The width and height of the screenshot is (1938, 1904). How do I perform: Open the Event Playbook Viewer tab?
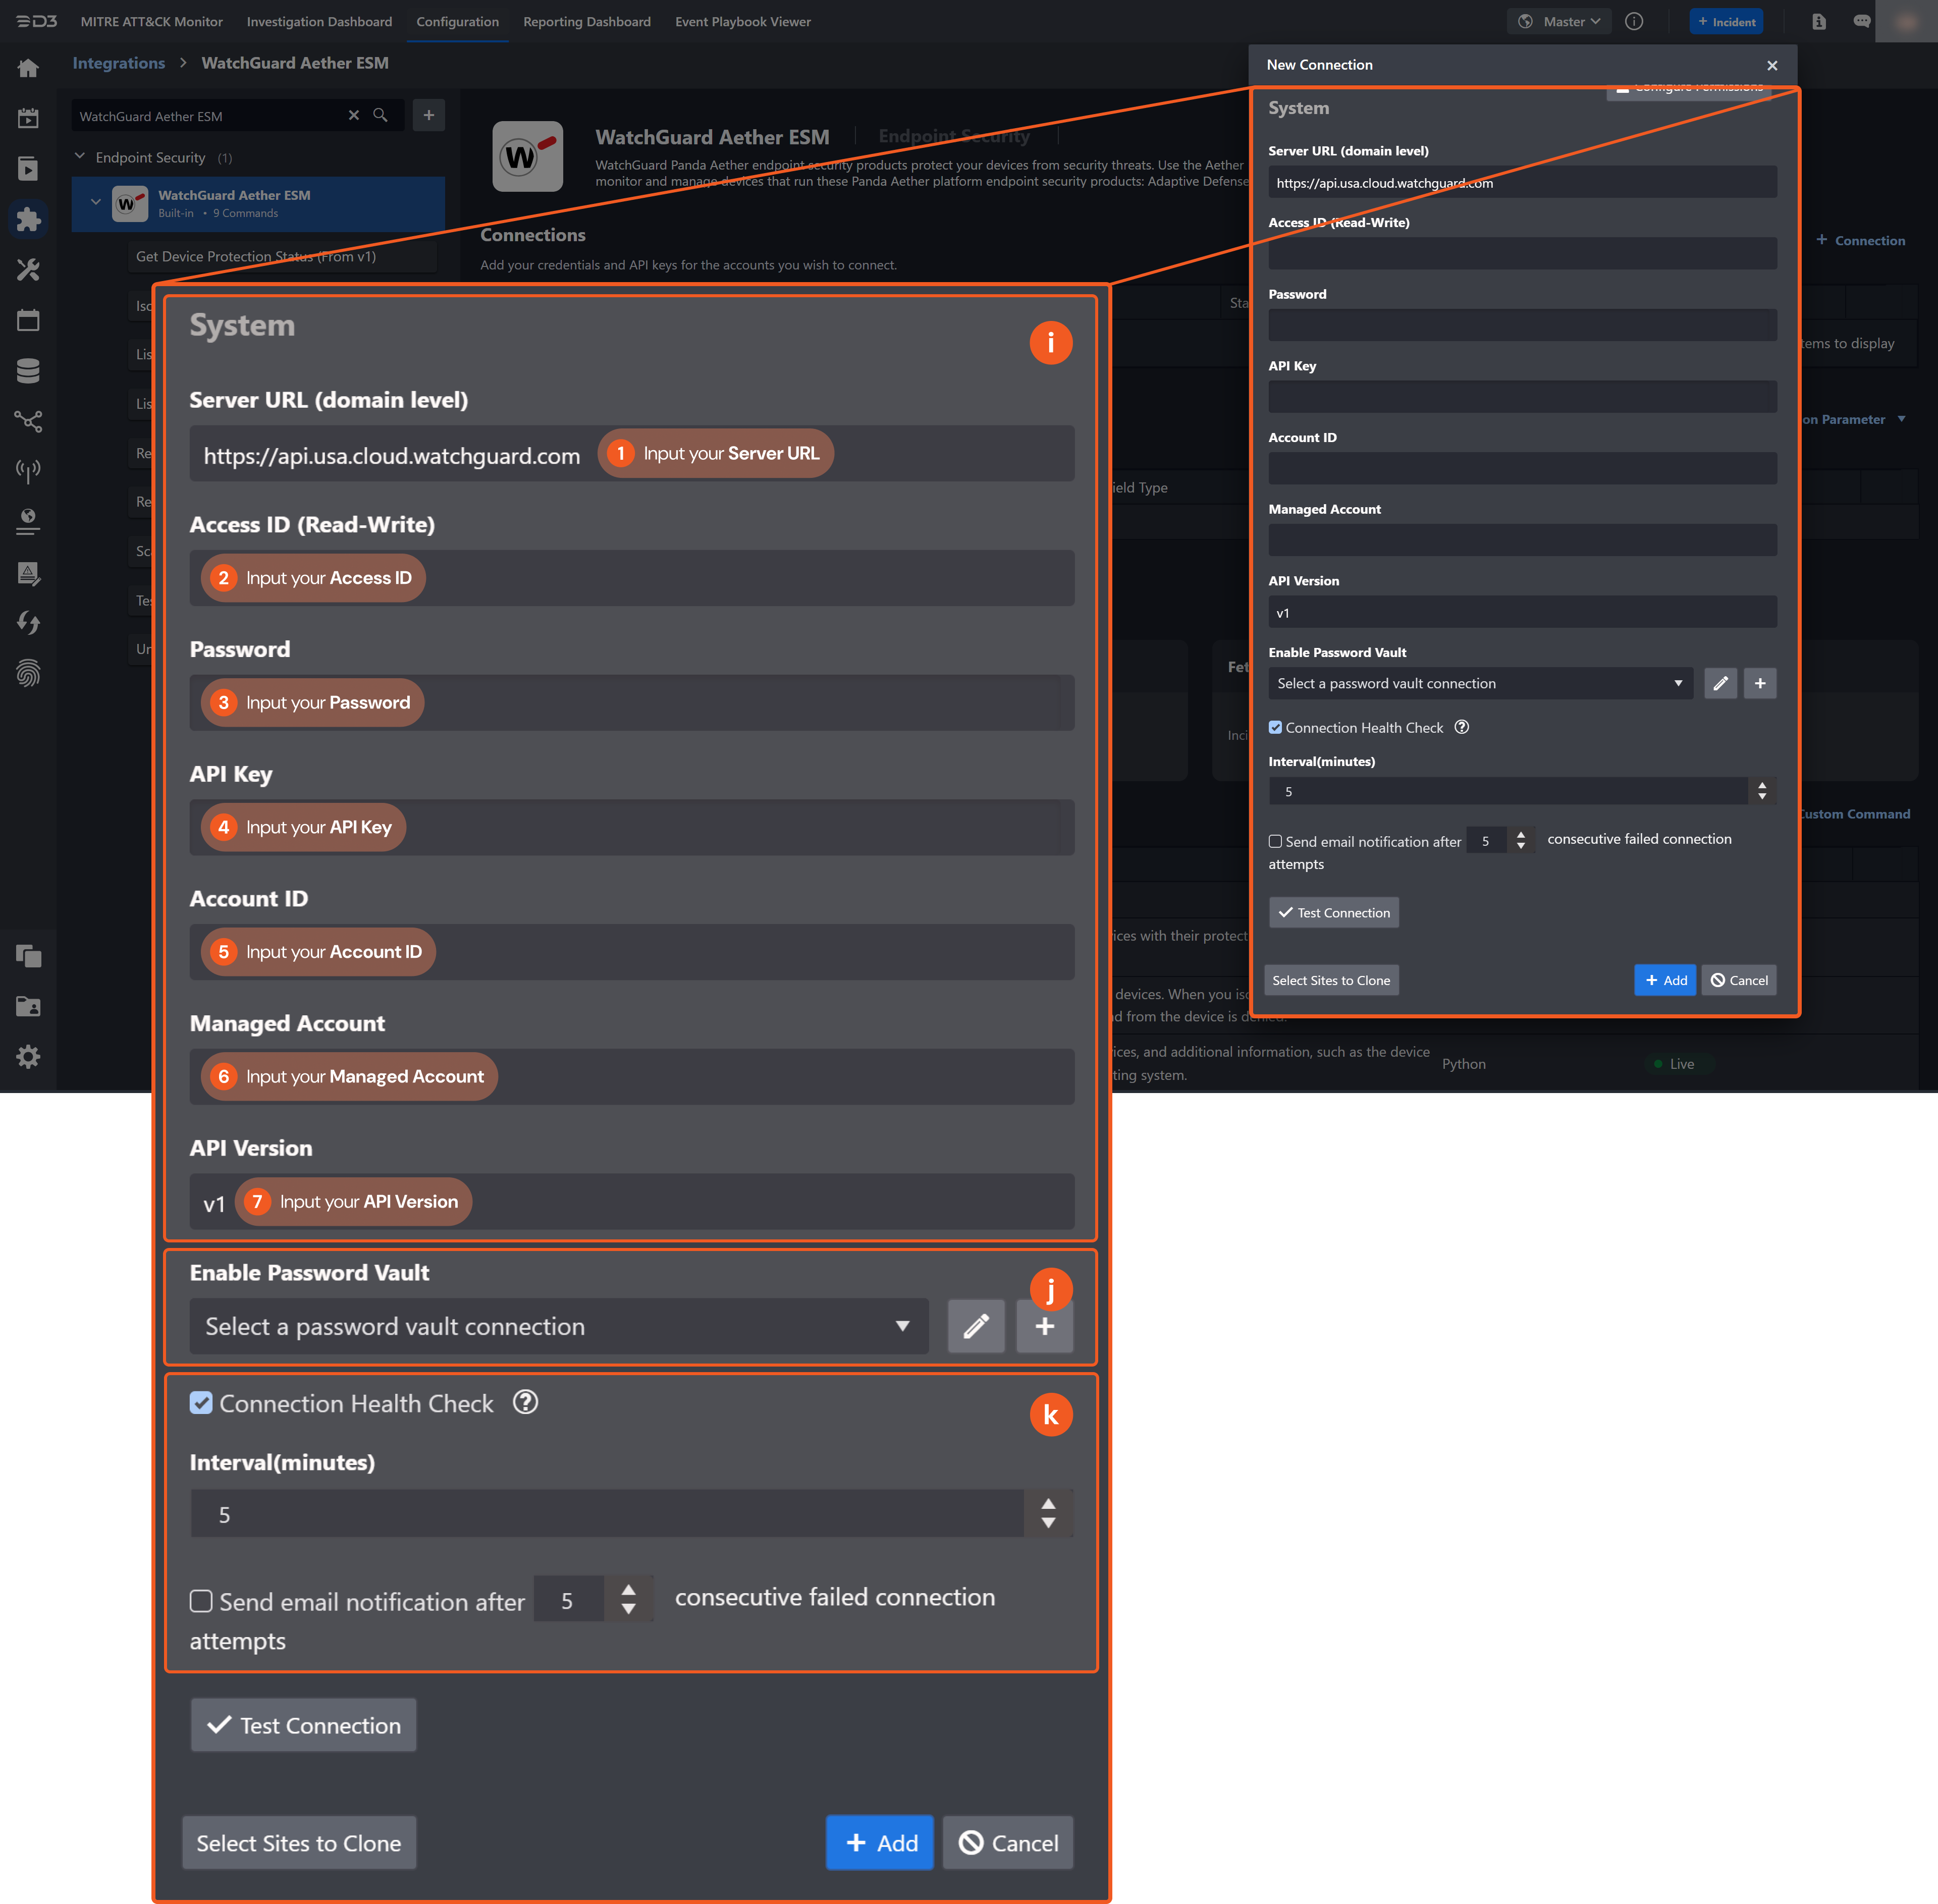click(742, 21)
